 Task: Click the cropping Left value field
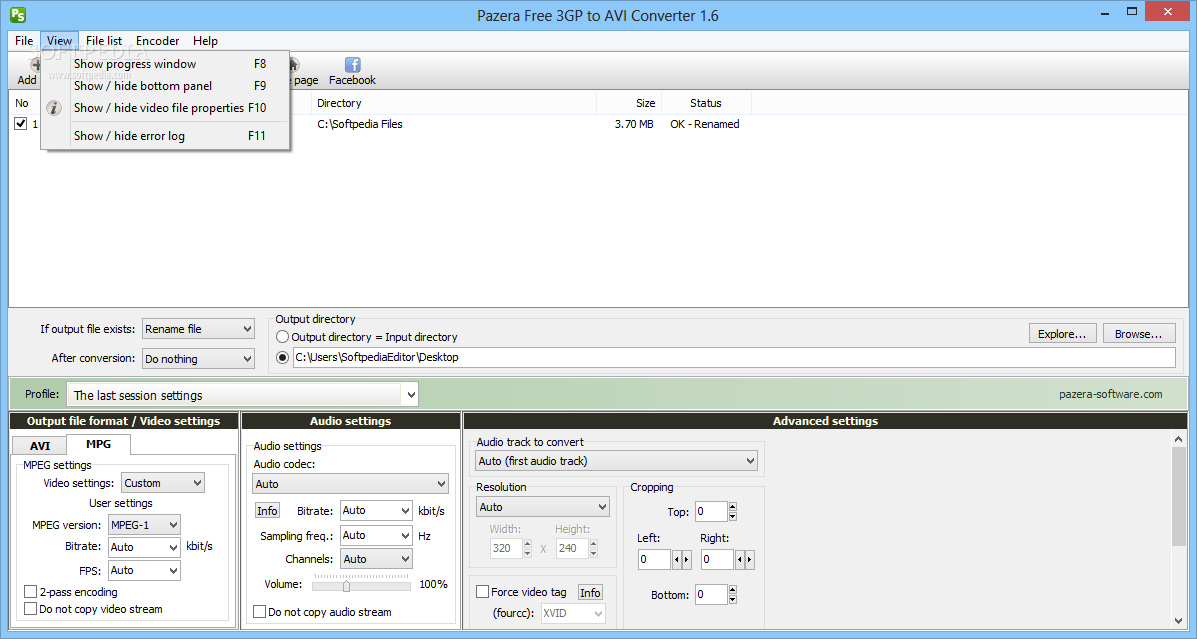pos(654,560)
